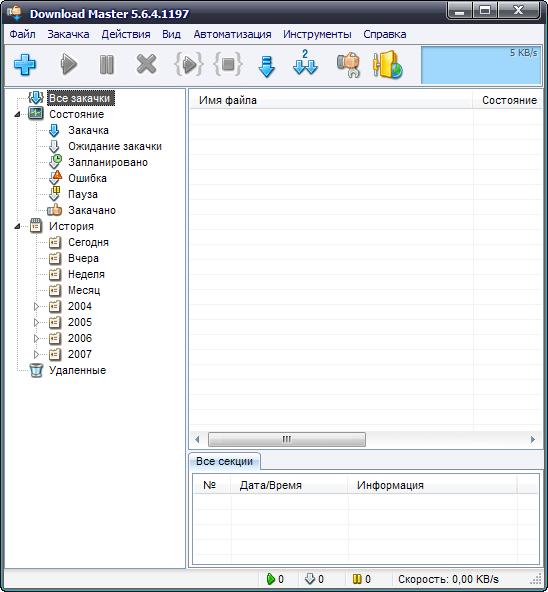The height and width of the screenshot is (592, 548).
Task: Click the blue plus Add download icon
Action: [x=25, y=65]
